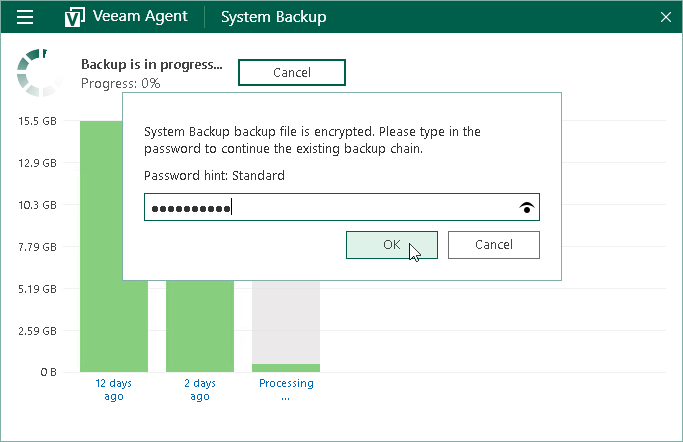Click the 15.5 GB axis label

point(37,121)
